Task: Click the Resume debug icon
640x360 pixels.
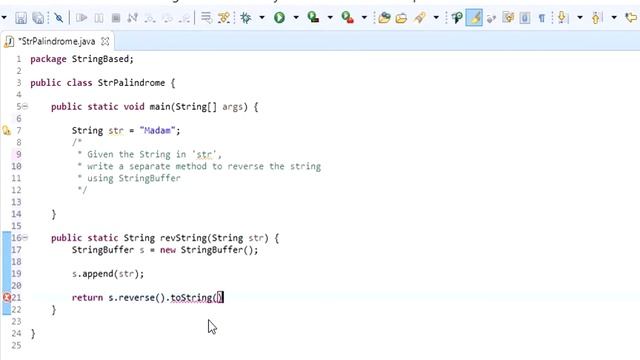Action: pos(82,18)
